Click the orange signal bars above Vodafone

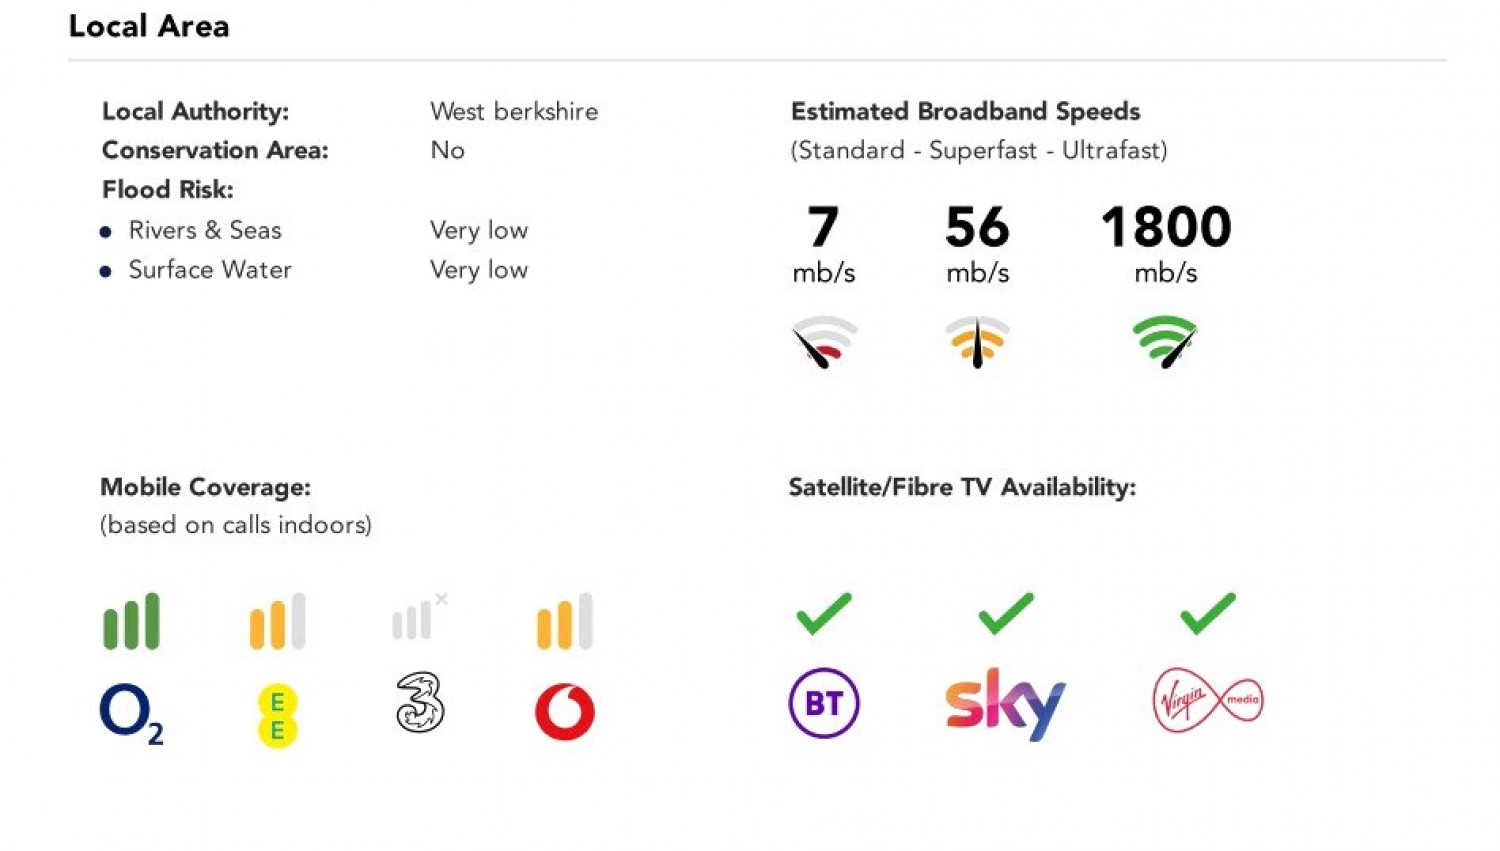point(565,621)
